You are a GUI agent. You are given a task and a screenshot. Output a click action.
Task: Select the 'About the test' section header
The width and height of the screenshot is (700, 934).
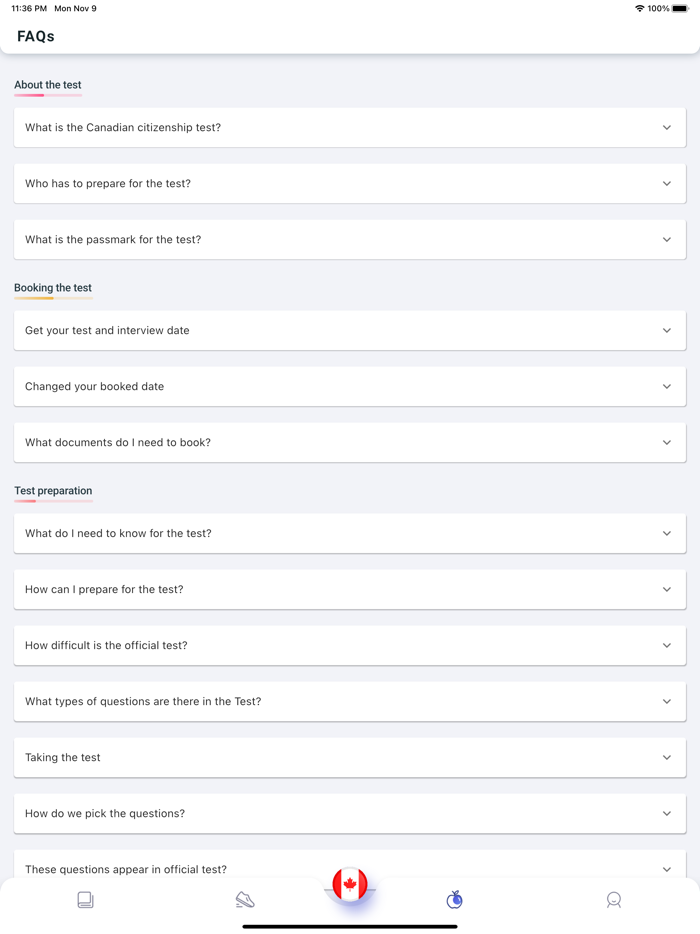click(47, 85)
